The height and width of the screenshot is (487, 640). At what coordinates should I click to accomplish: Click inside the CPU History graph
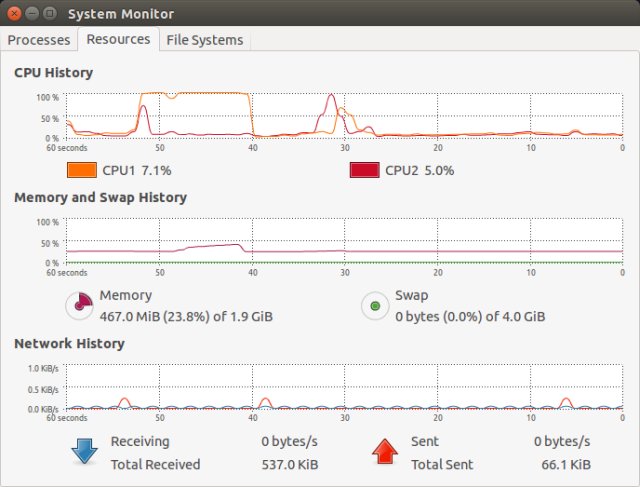coord(344,116)
